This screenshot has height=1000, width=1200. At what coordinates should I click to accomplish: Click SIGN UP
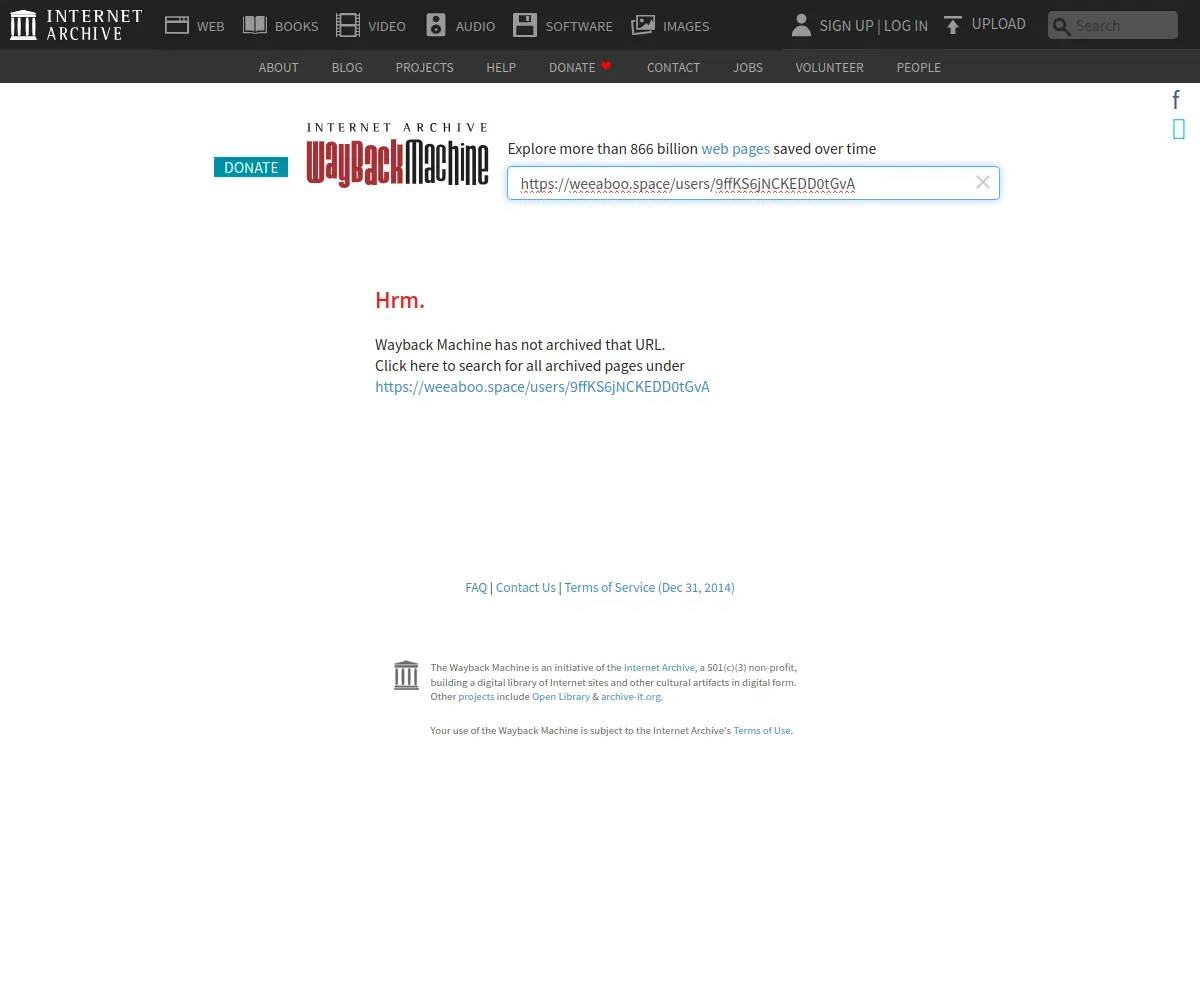[x=846, y=26]
